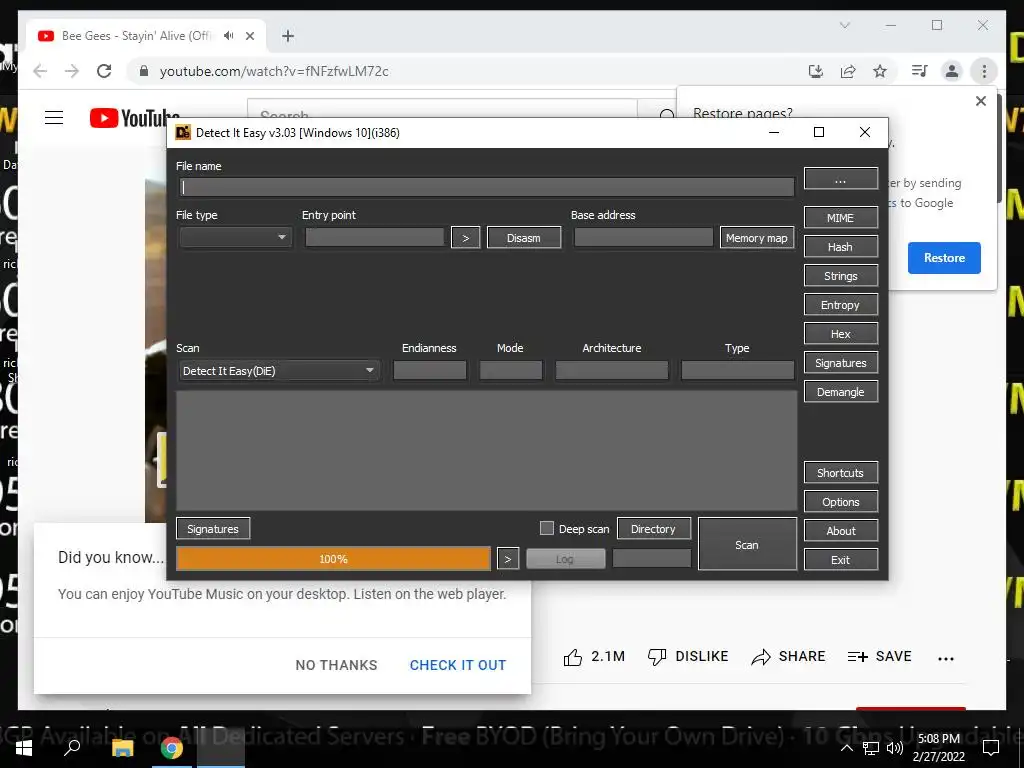Open Chrome from the taskbar

172,748
